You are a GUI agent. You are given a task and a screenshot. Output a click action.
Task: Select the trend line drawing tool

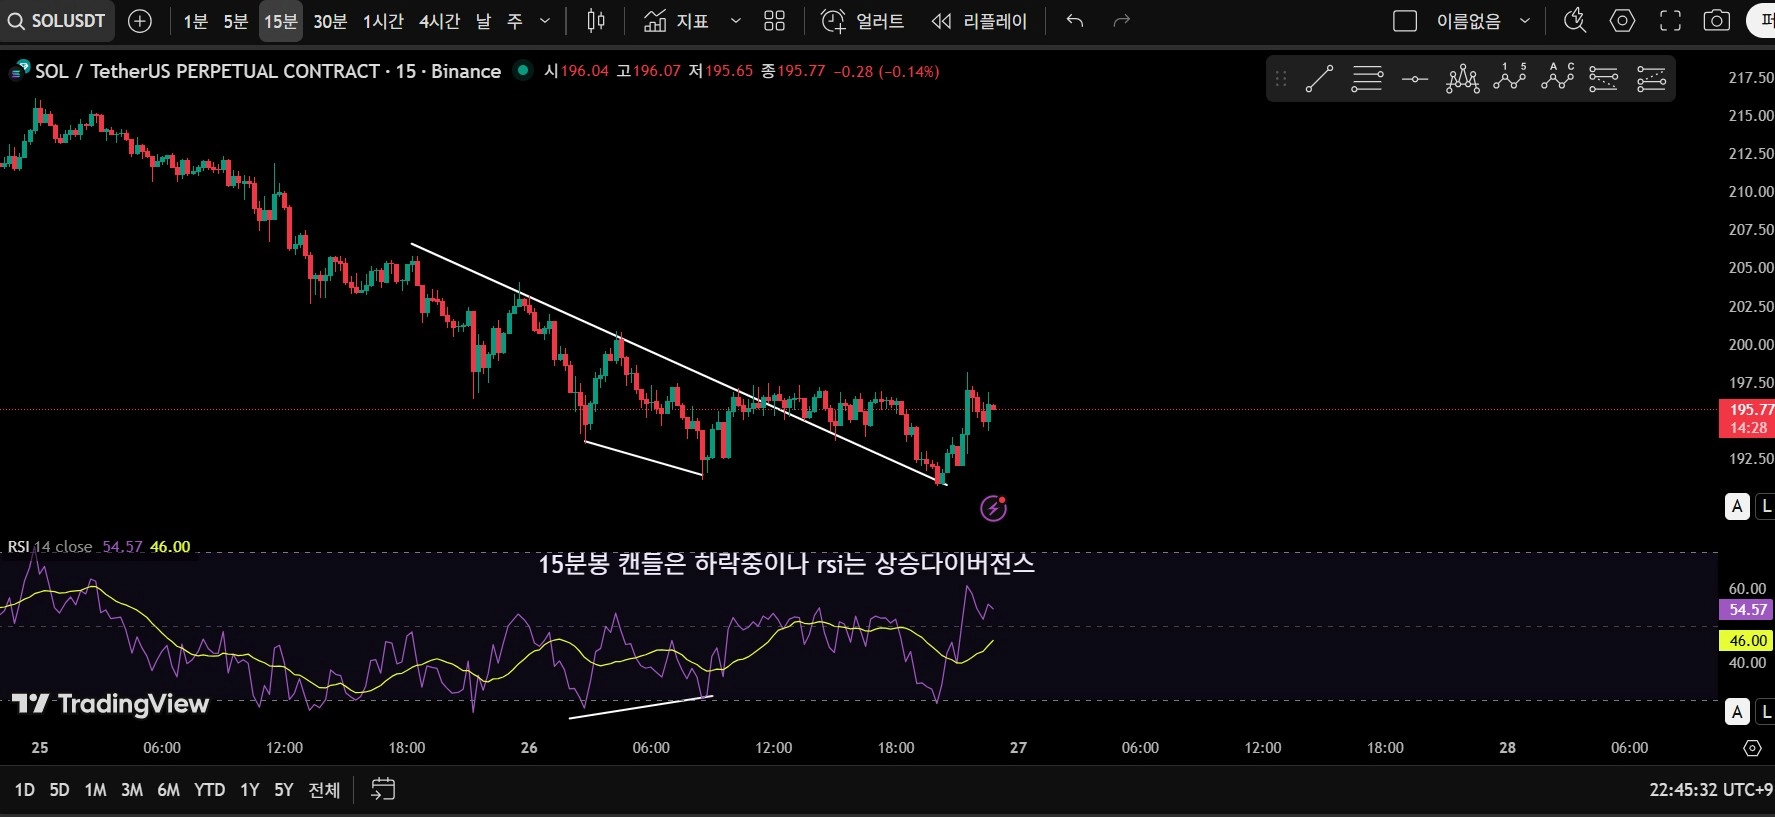pyautogui.click(x=1319, y=79)
